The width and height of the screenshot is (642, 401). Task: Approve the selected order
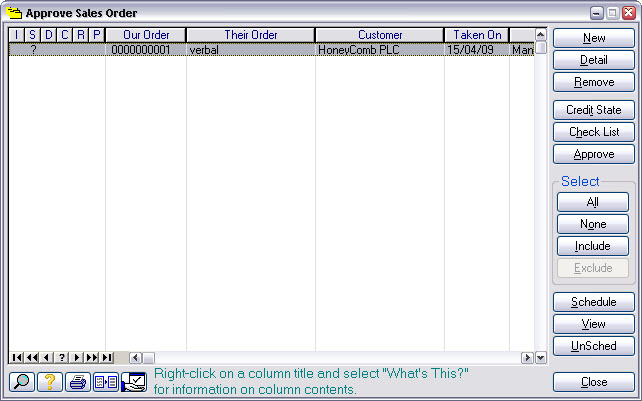[x=594, y=154]
